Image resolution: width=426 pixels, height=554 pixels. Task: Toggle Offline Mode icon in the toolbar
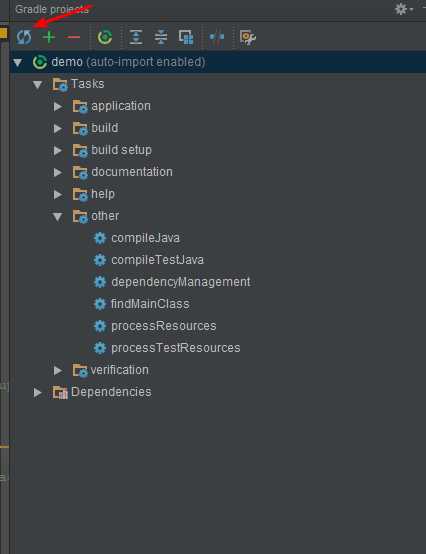click(x=217, y=37)
